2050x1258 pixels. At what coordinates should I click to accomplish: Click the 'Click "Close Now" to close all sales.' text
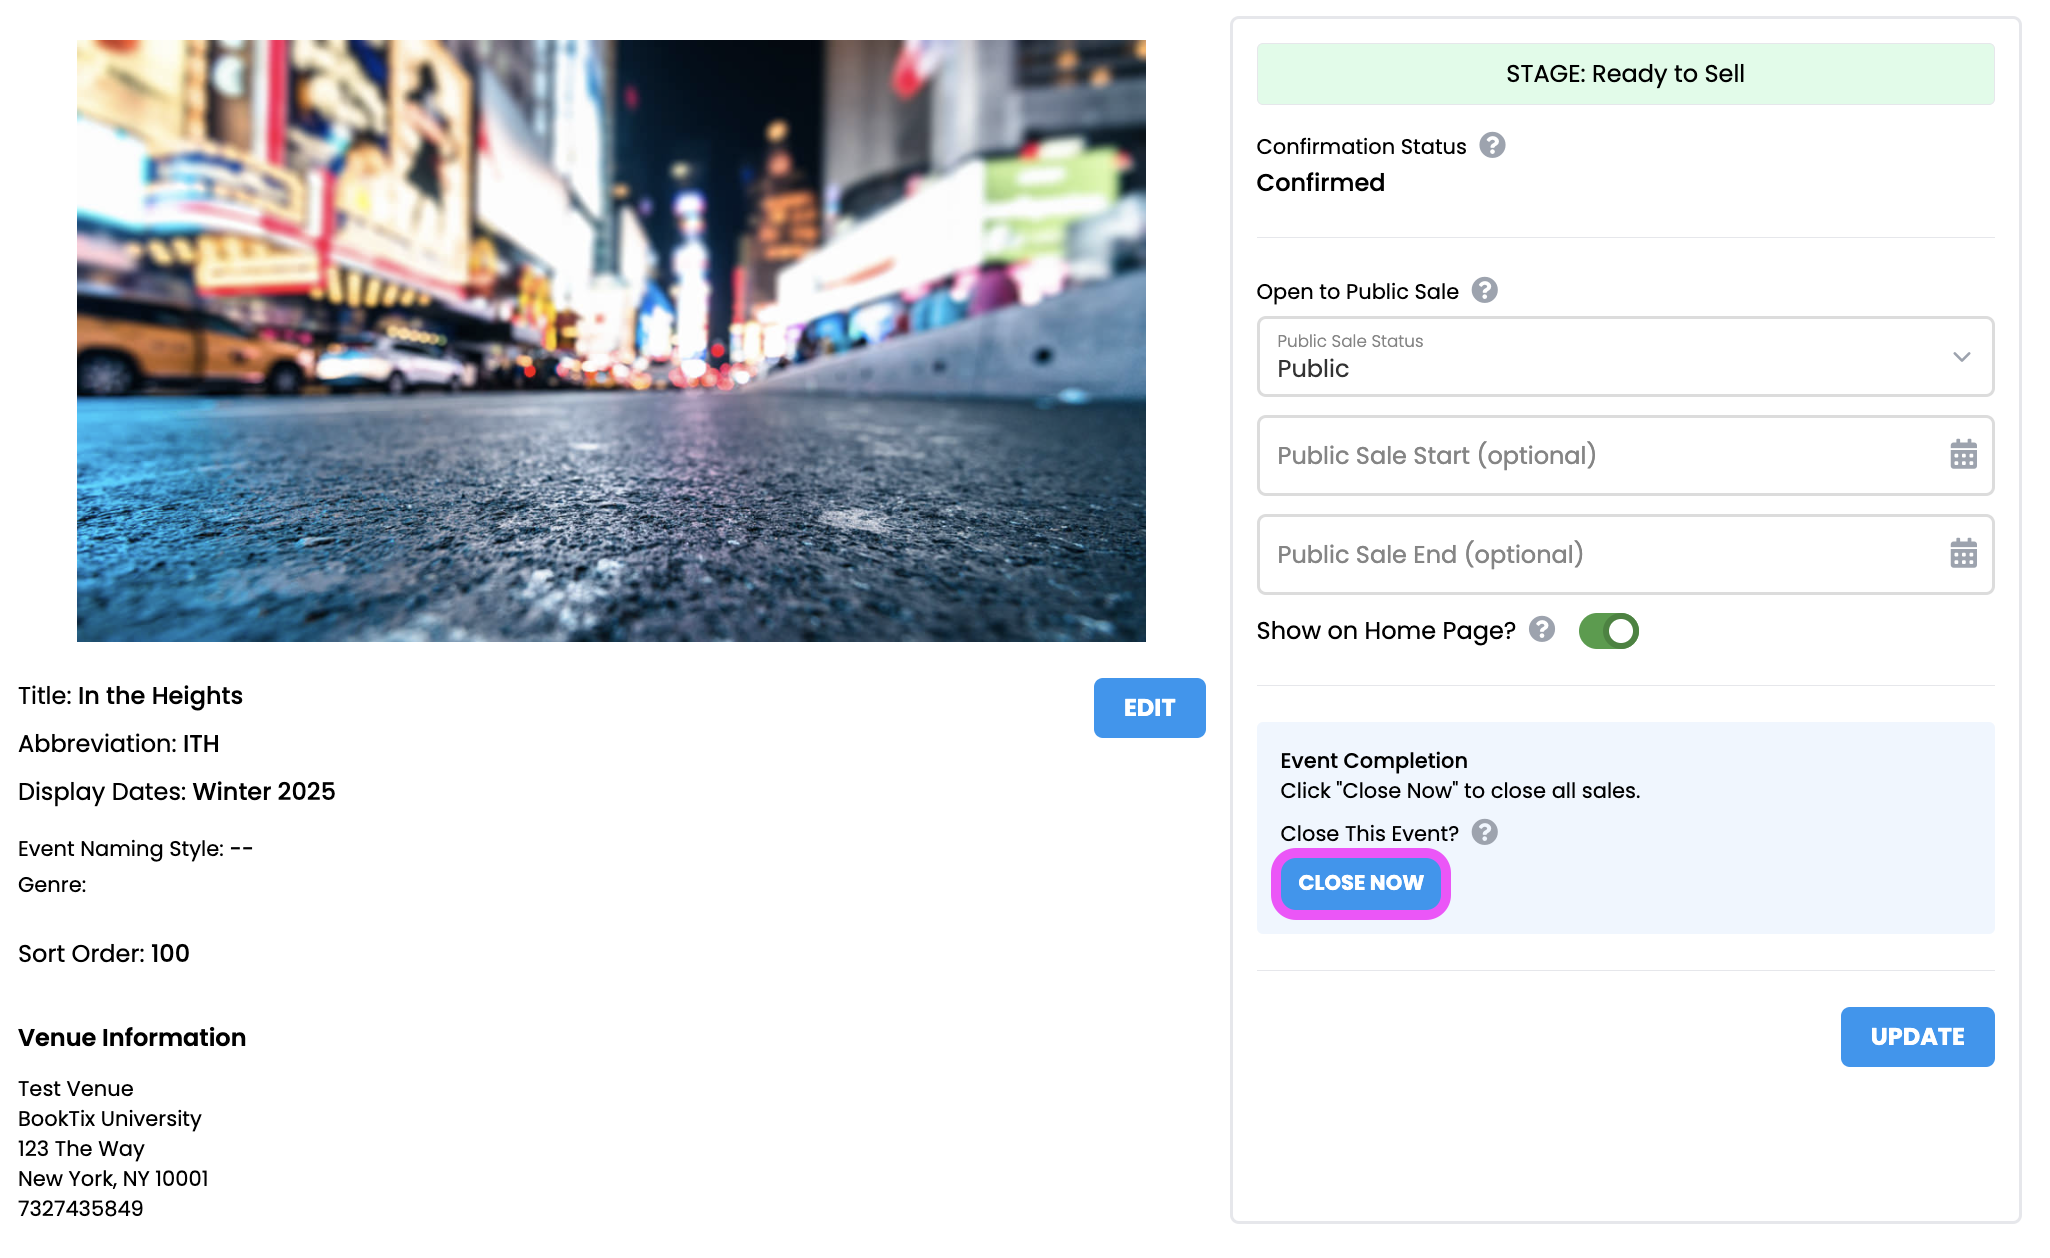(x=1460, y=791)
